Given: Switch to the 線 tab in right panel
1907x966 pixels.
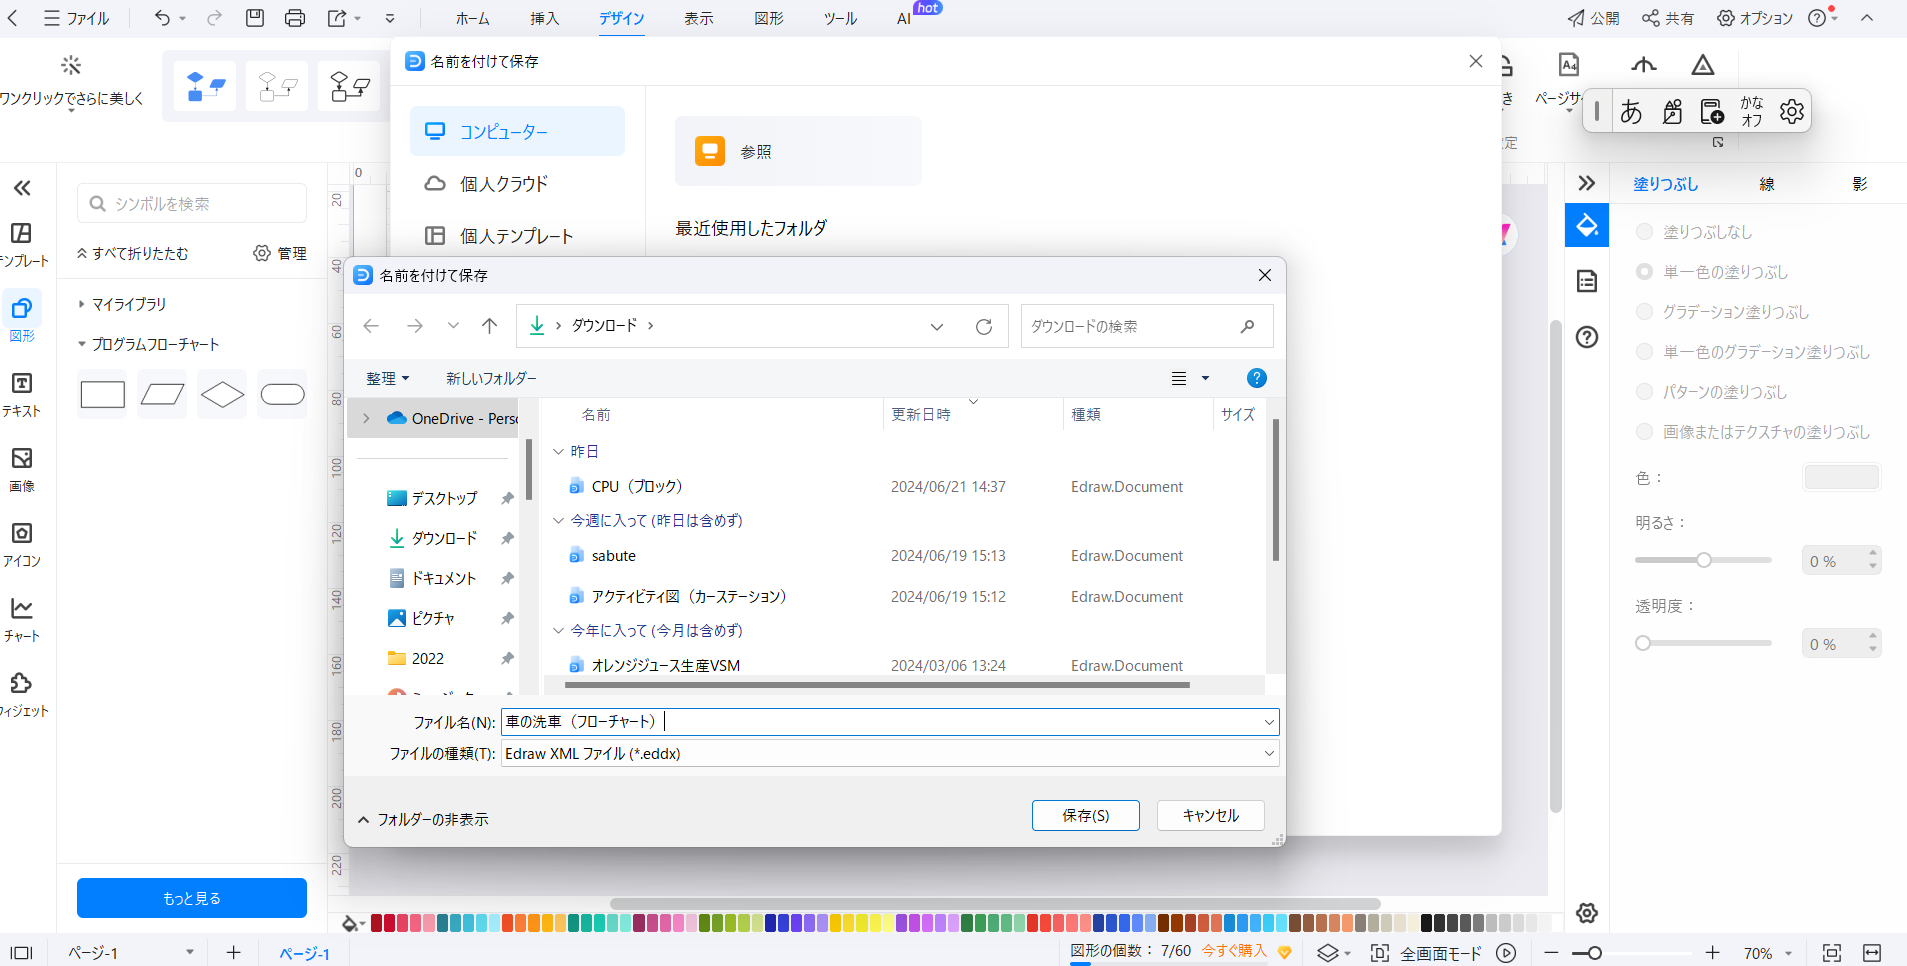Looking at the screenshot, I should 1767,184.
